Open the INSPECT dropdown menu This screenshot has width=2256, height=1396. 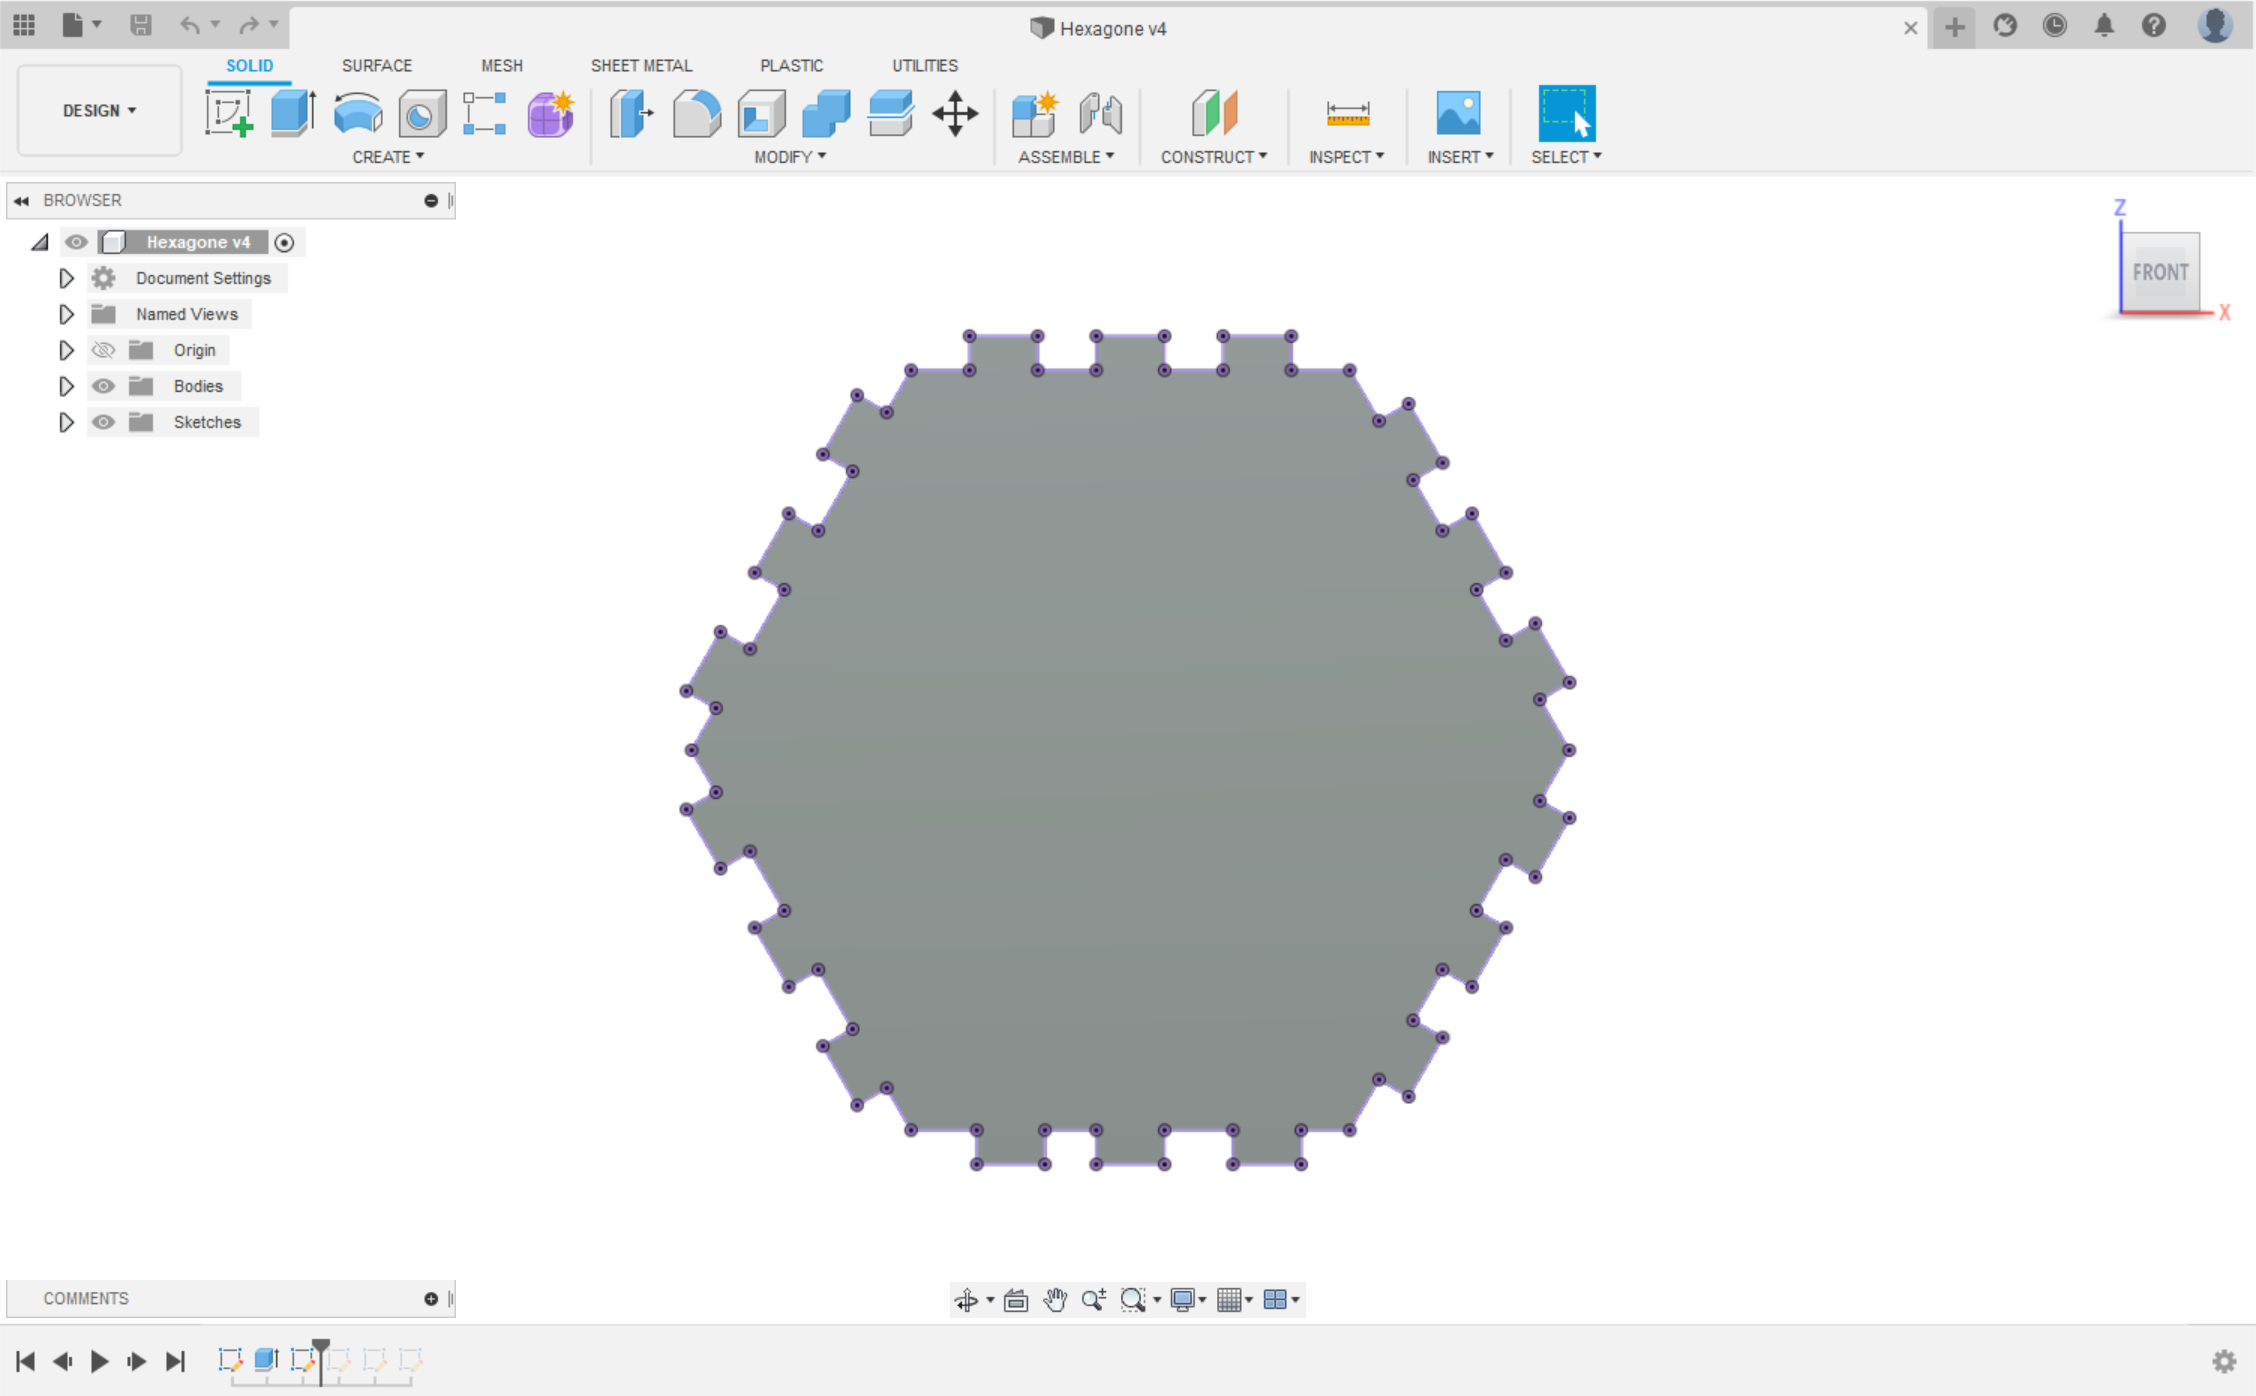[x=1346, y=157]
